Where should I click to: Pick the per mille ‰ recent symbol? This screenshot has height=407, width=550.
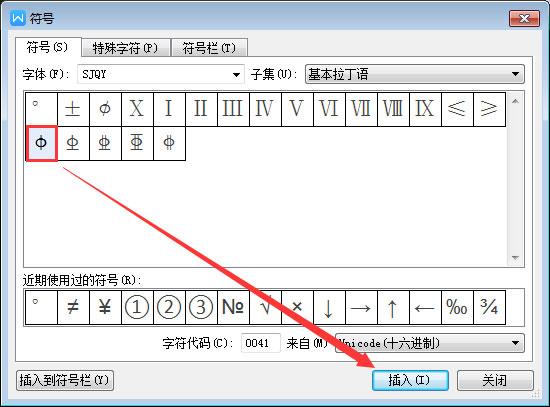tap(457, 307)
